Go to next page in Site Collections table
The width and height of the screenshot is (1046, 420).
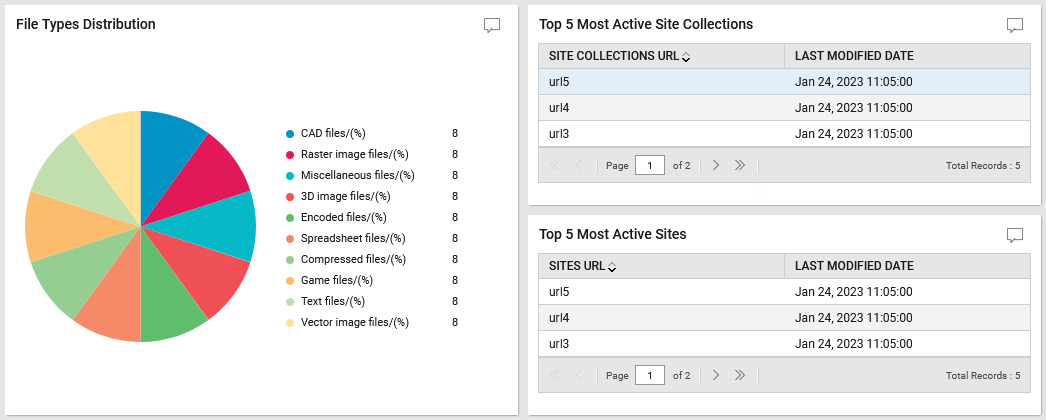tap(716, 165)
